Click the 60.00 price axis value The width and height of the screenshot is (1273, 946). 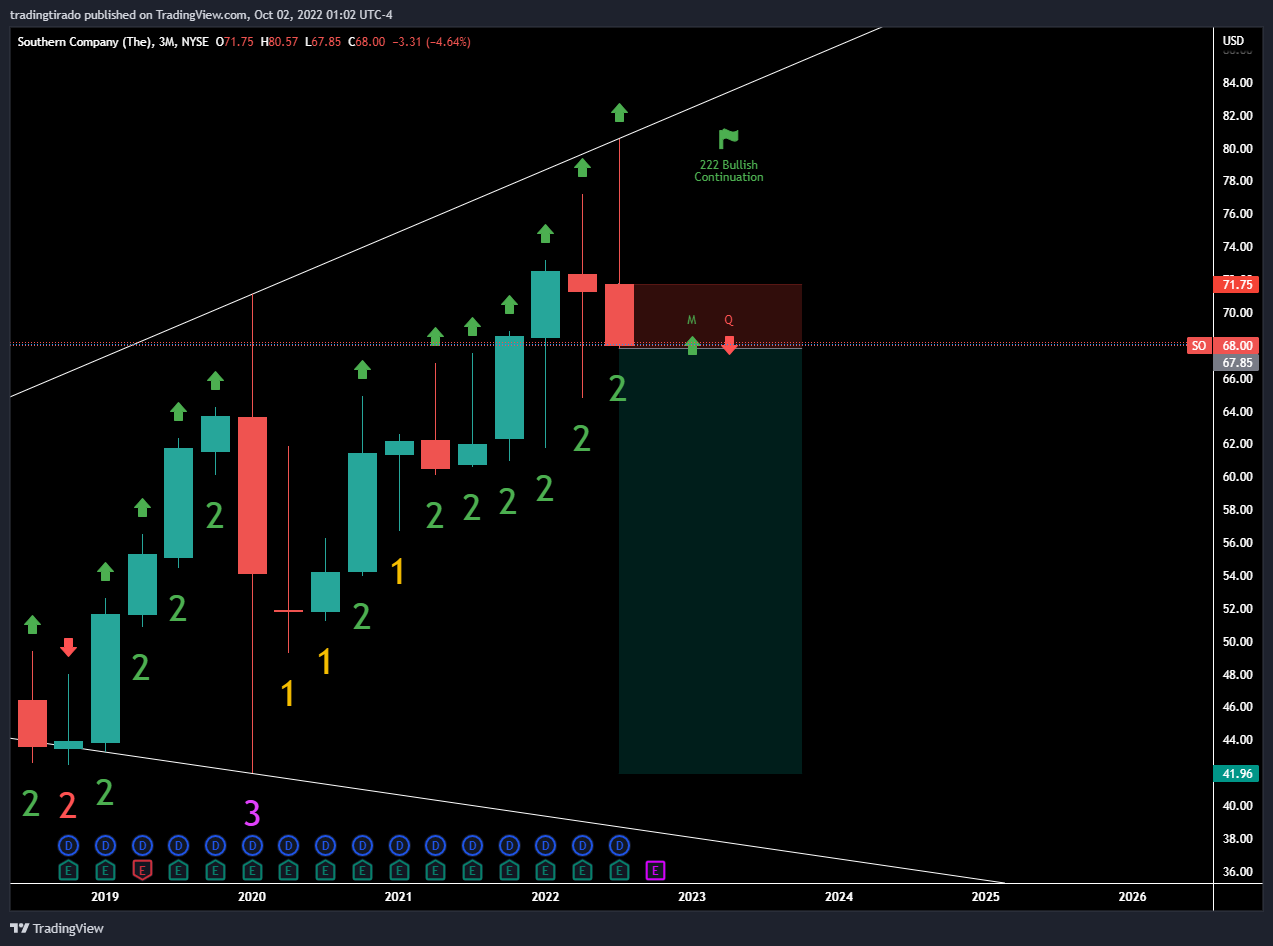(x=1238, y=477)
